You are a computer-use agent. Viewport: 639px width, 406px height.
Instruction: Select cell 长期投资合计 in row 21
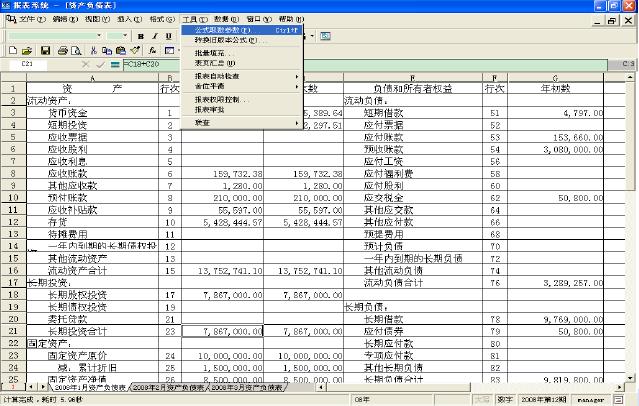(x=93, y=331)
